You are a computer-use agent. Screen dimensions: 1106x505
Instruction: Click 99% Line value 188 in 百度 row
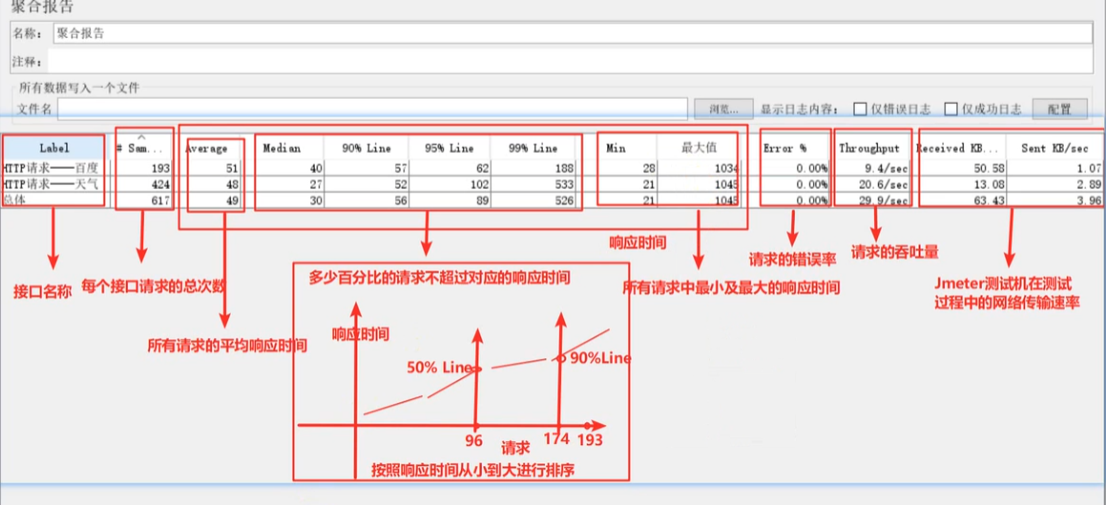click(x=562, y=169)
